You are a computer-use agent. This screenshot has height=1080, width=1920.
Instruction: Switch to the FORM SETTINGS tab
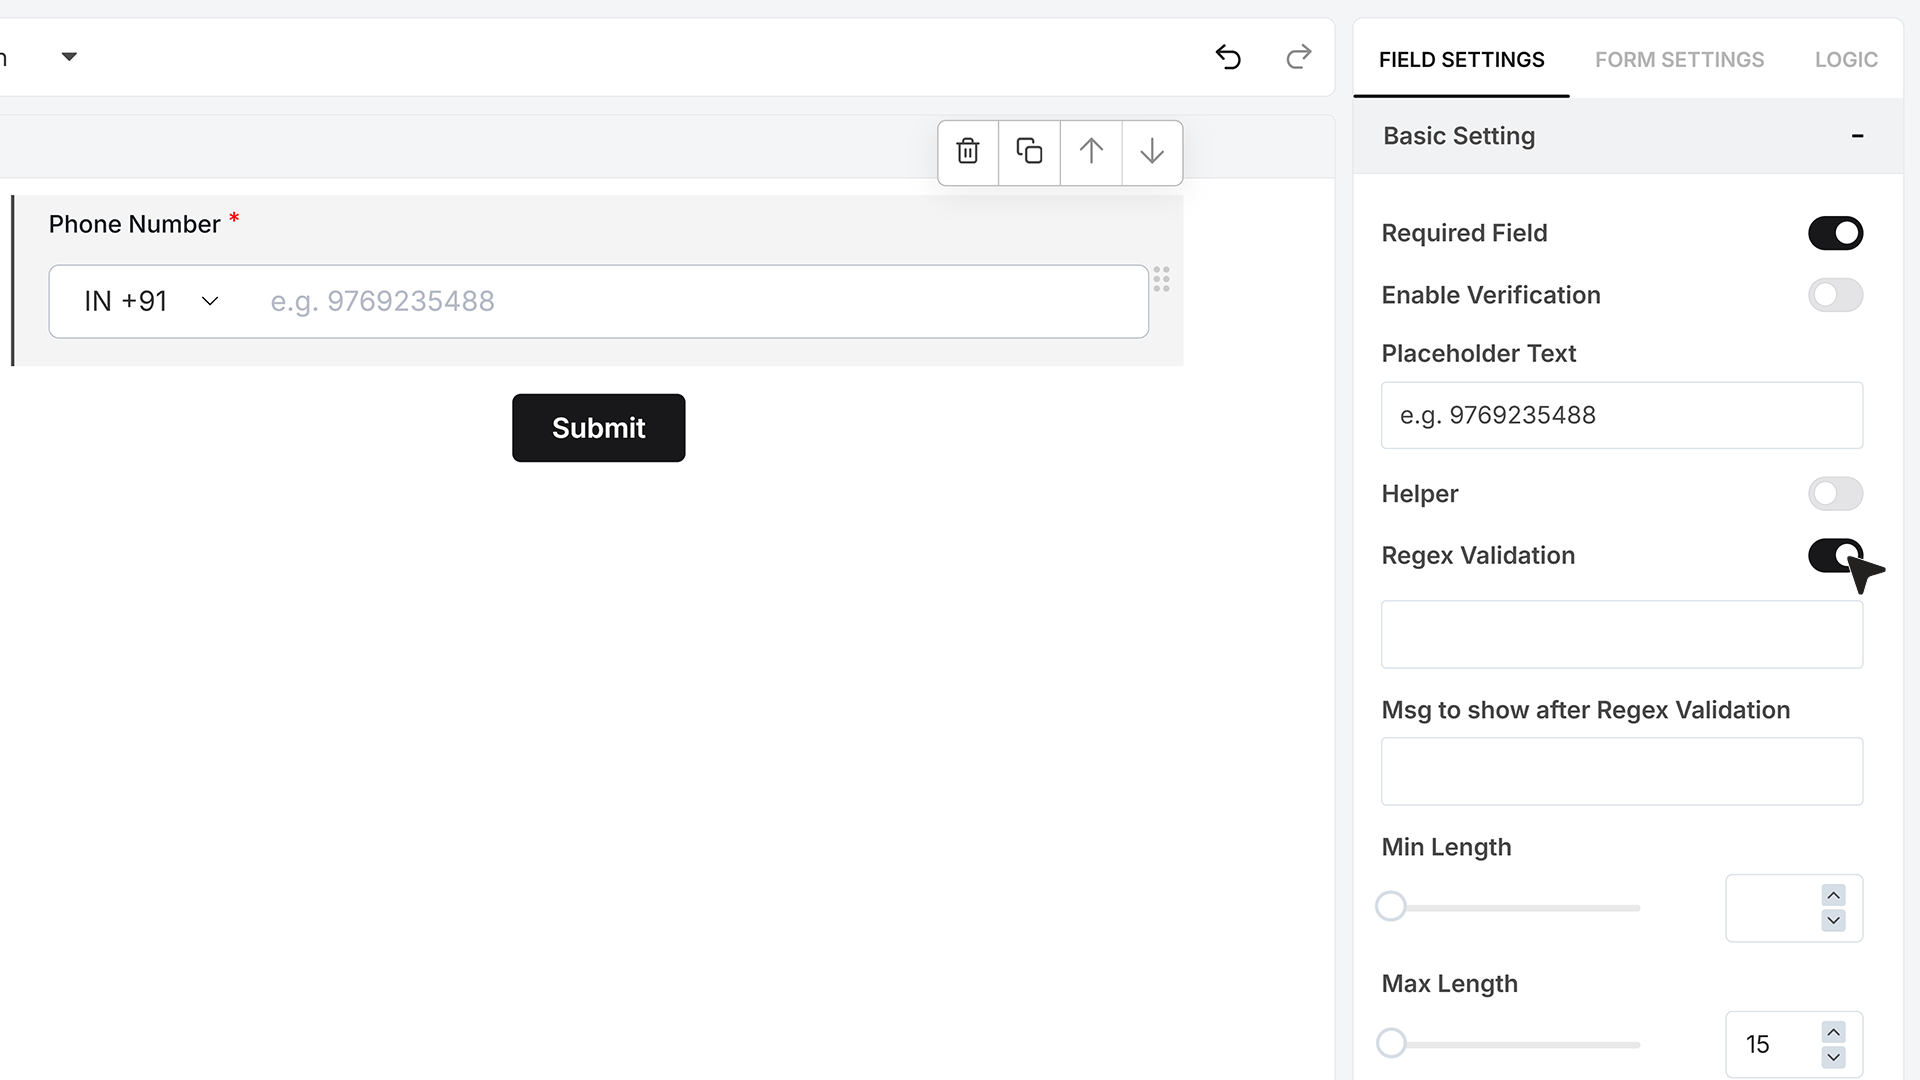[1679, 60]
